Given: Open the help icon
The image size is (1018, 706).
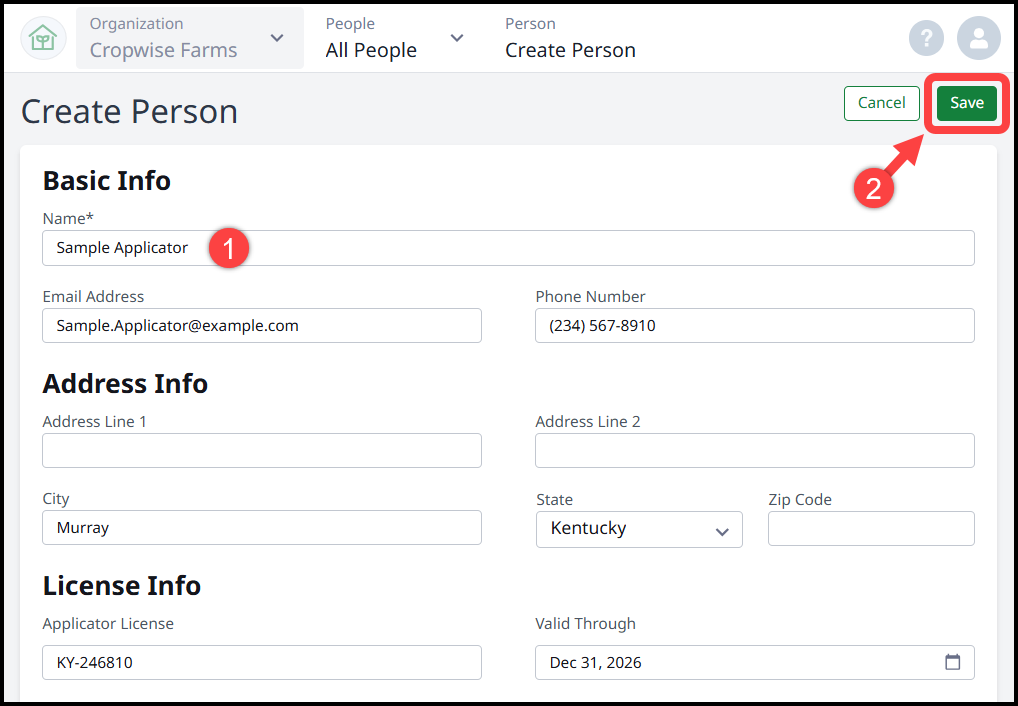Looking at the screenshot, I should click(926, 37).
